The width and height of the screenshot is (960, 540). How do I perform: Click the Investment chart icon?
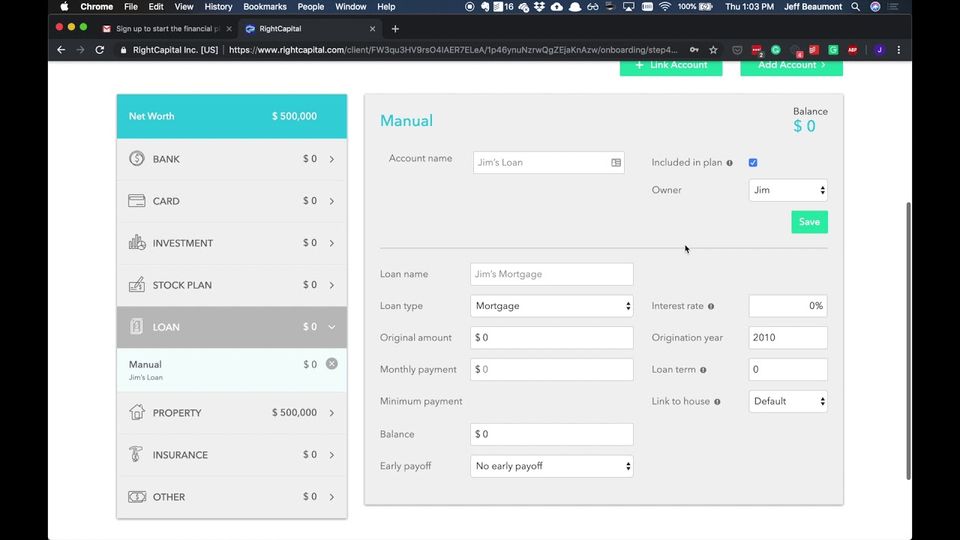click(137, 242)
